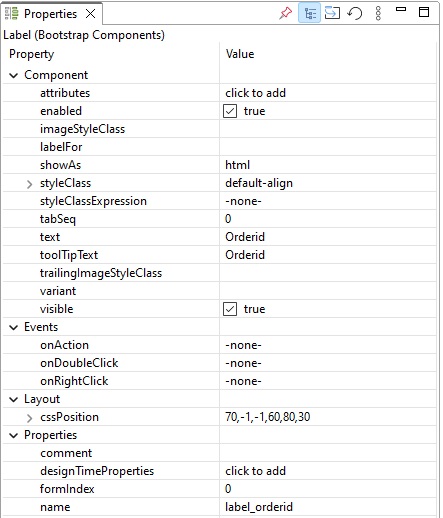Expand the cssPosition property row
Image resolution: width=443 pixels, height=518 pixels.
point(29,418)
